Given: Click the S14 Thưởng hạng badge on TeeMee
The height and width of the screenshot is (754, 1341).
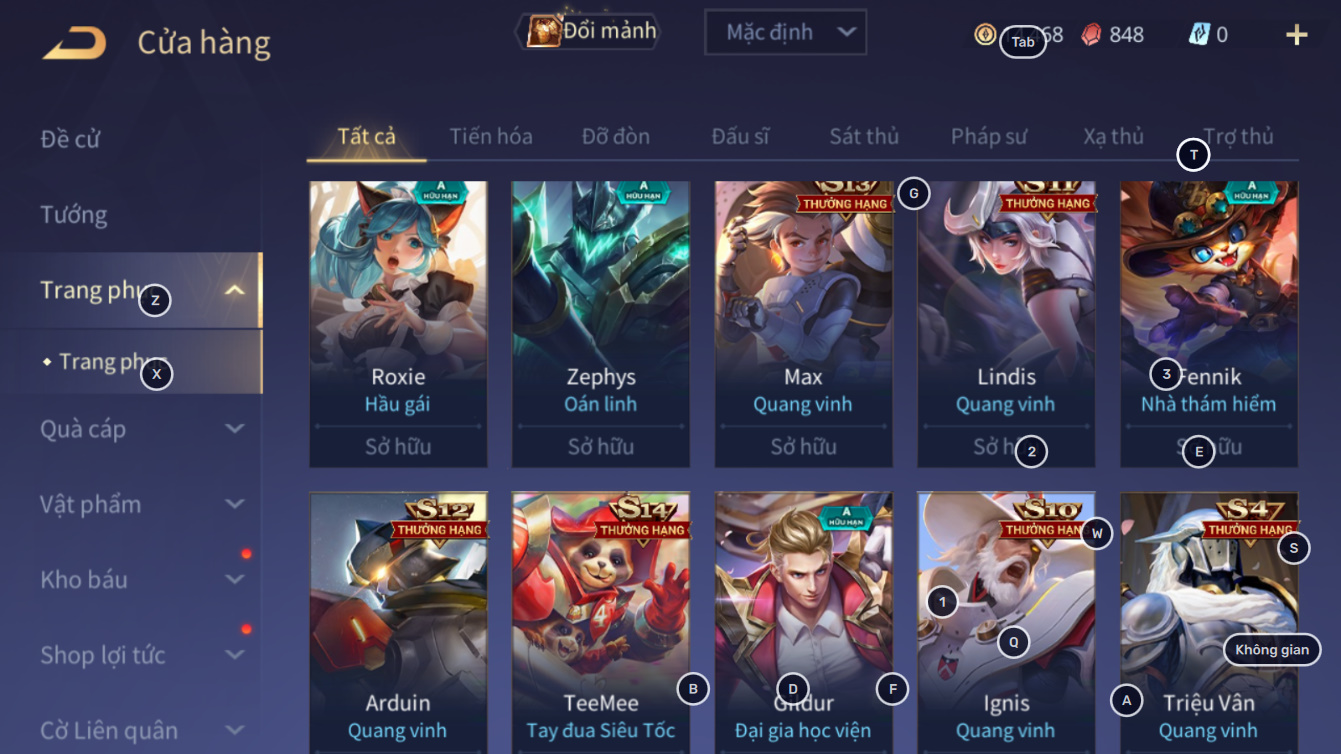Looking at the screenshot, I should pyautogui.click(x=642, y=519).
